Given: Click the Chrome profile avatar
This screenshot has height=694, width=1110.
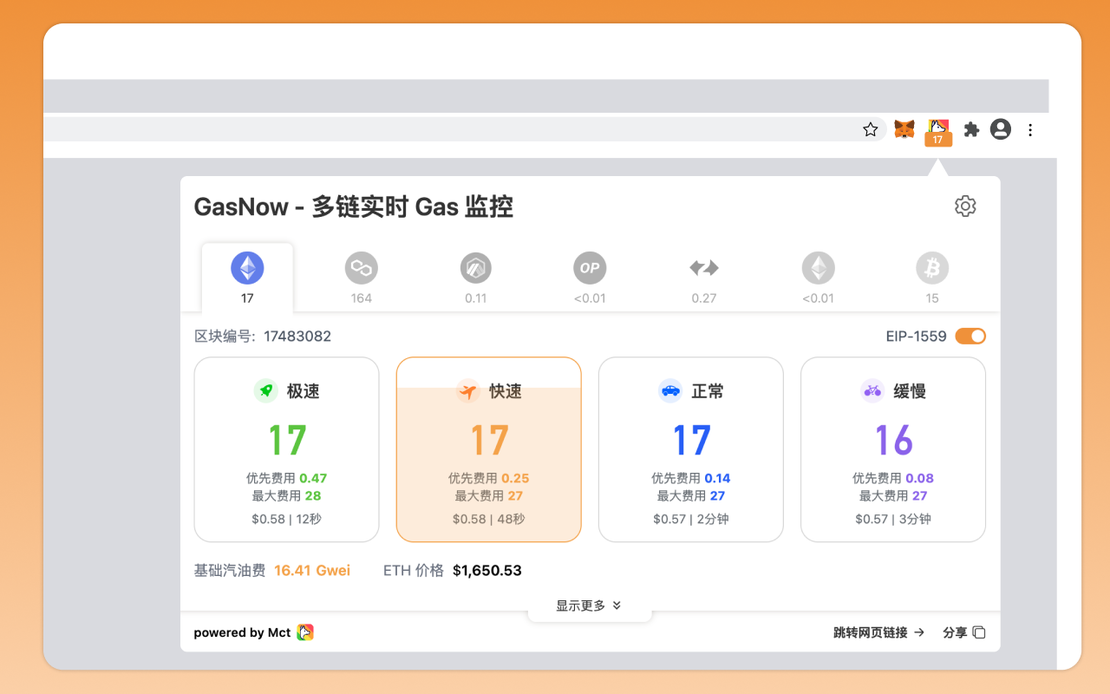Looking at the screenshot, I should tap(1000, 129).
